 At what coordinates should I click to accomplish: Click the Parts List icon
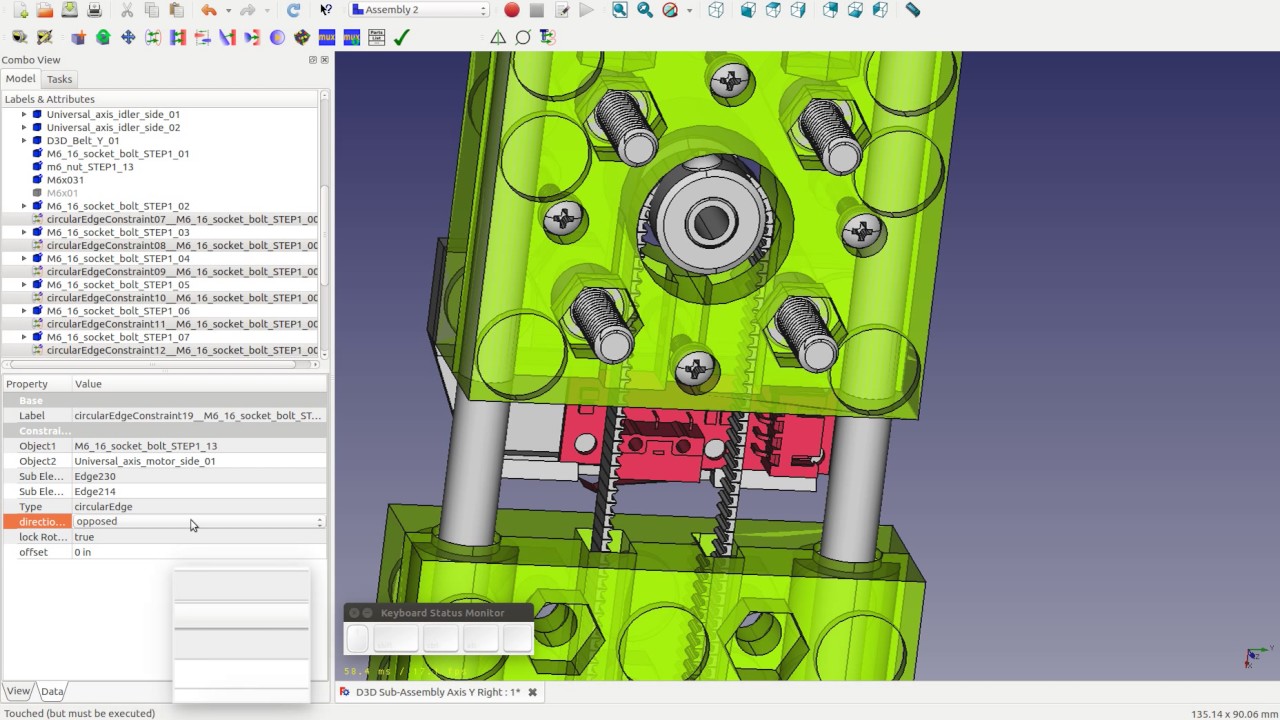pos(376,37)
